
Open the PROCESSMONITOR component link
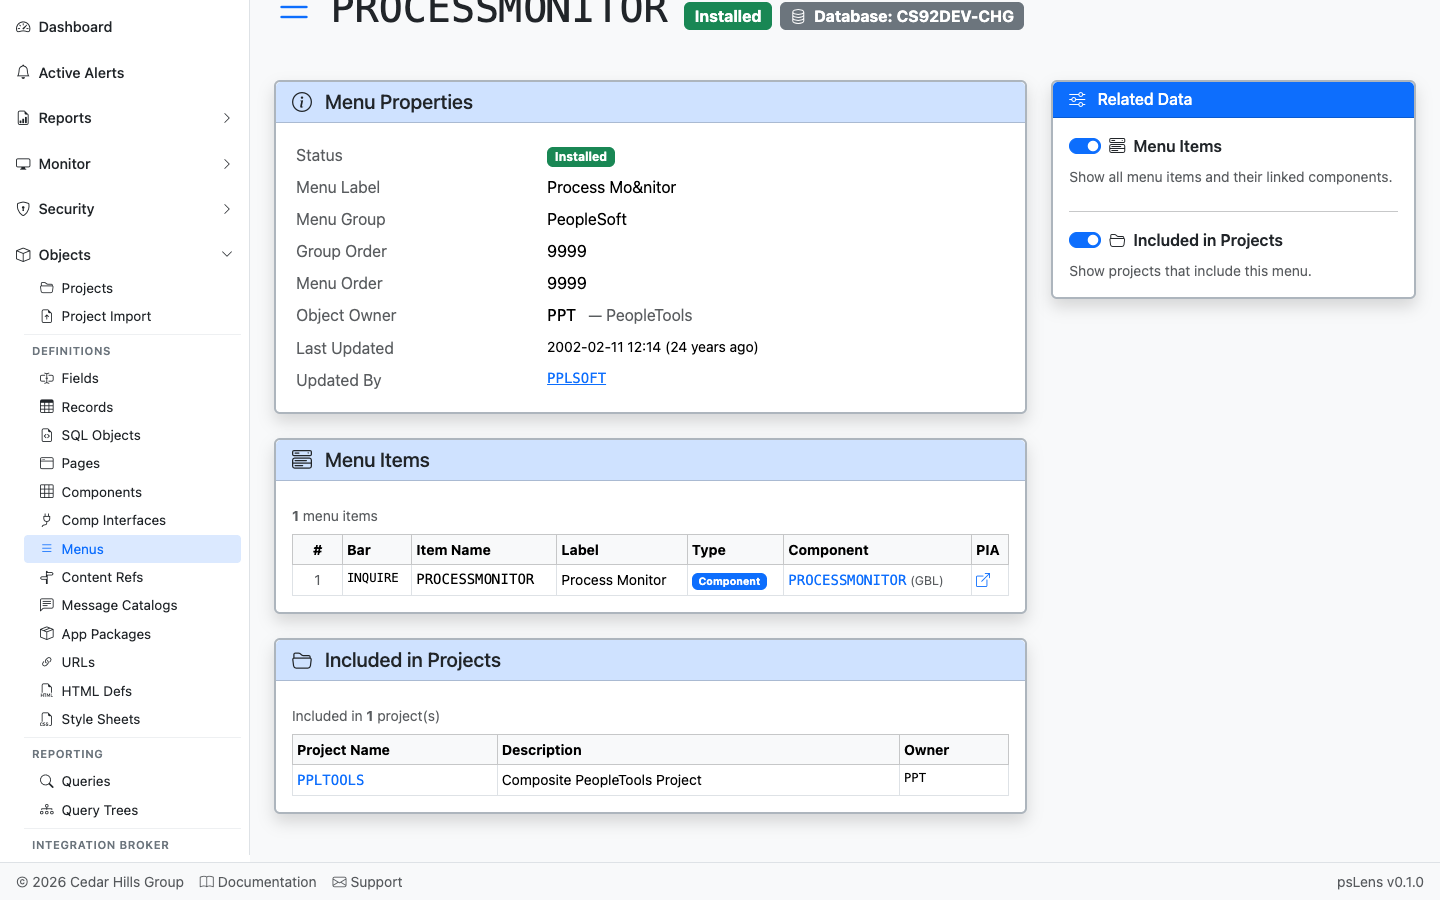(847, 580)
